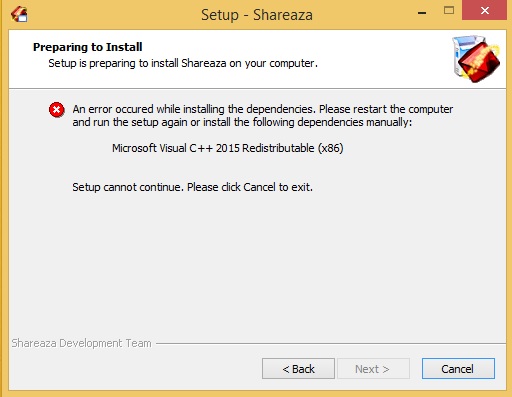Minimize the Setup window
The height and width of the screenshot is (397, 512).
point(422,12)
